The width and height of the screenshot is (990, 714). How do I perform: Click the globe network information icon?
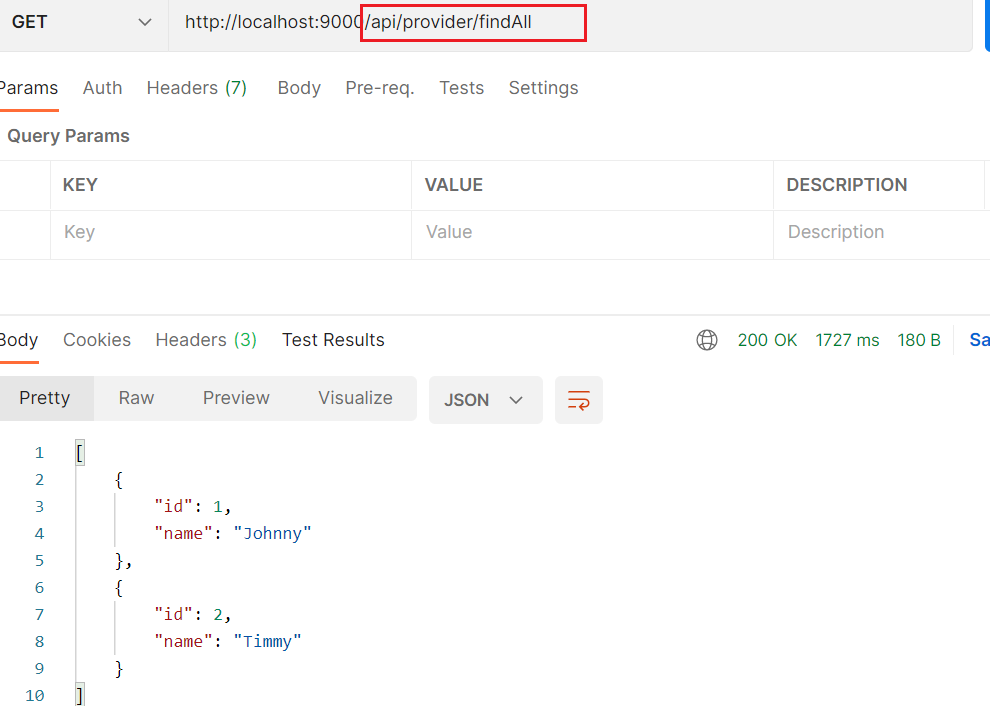pyautogui.click(x=707, y=340)
